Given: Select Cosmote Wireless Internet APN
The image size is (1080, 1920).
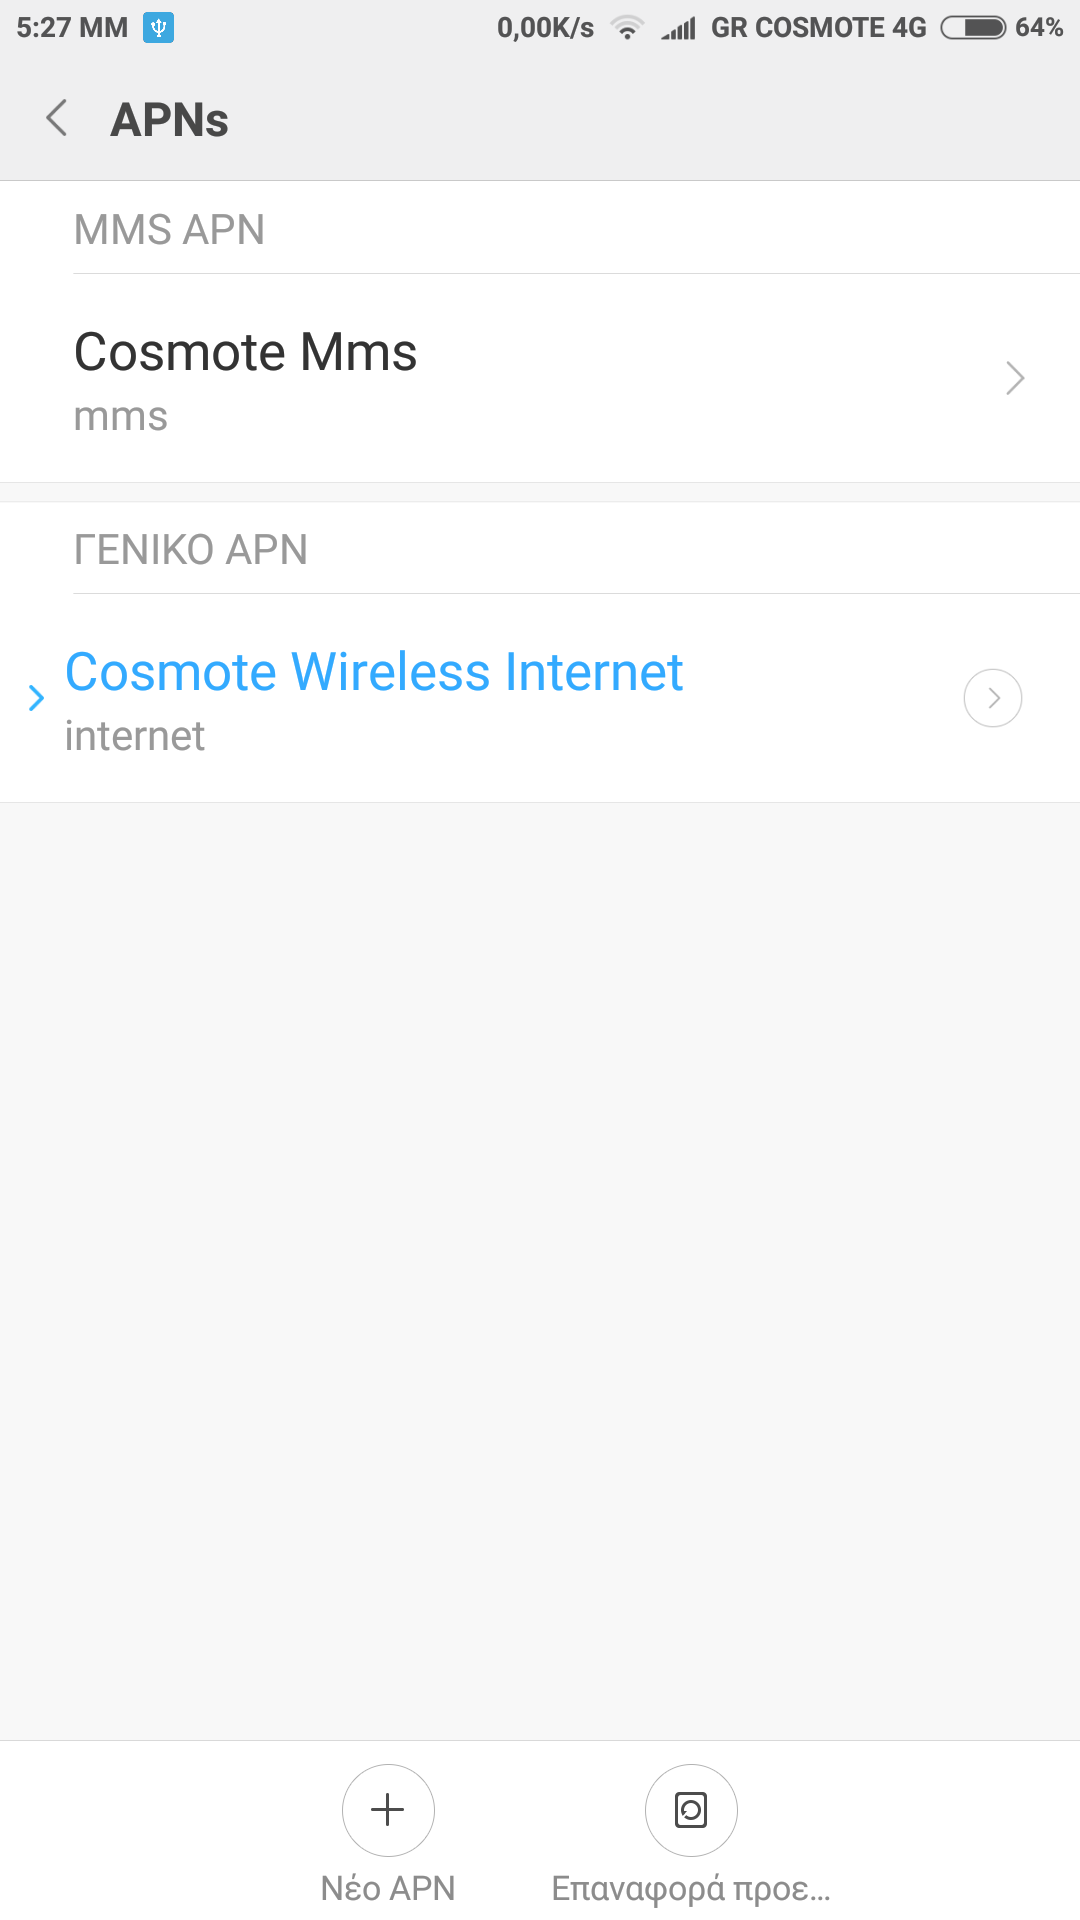Looking at the screenshot, I should pyautogui.click(x=374, y=672).
